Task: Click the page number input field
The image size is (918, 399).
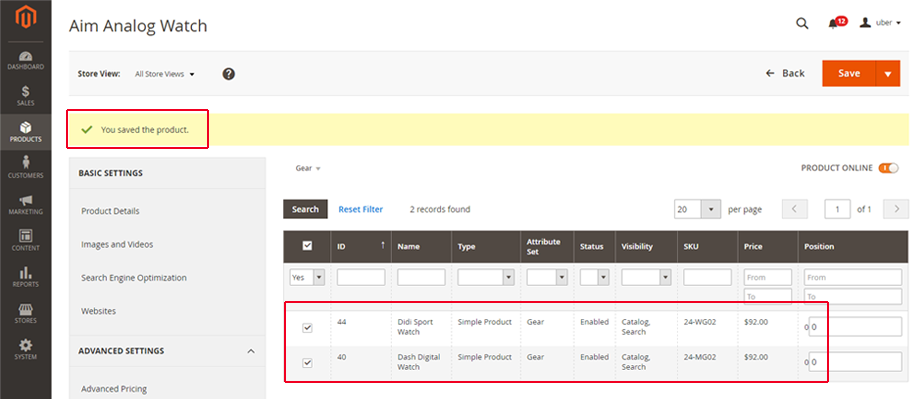Action: [837, 209]
